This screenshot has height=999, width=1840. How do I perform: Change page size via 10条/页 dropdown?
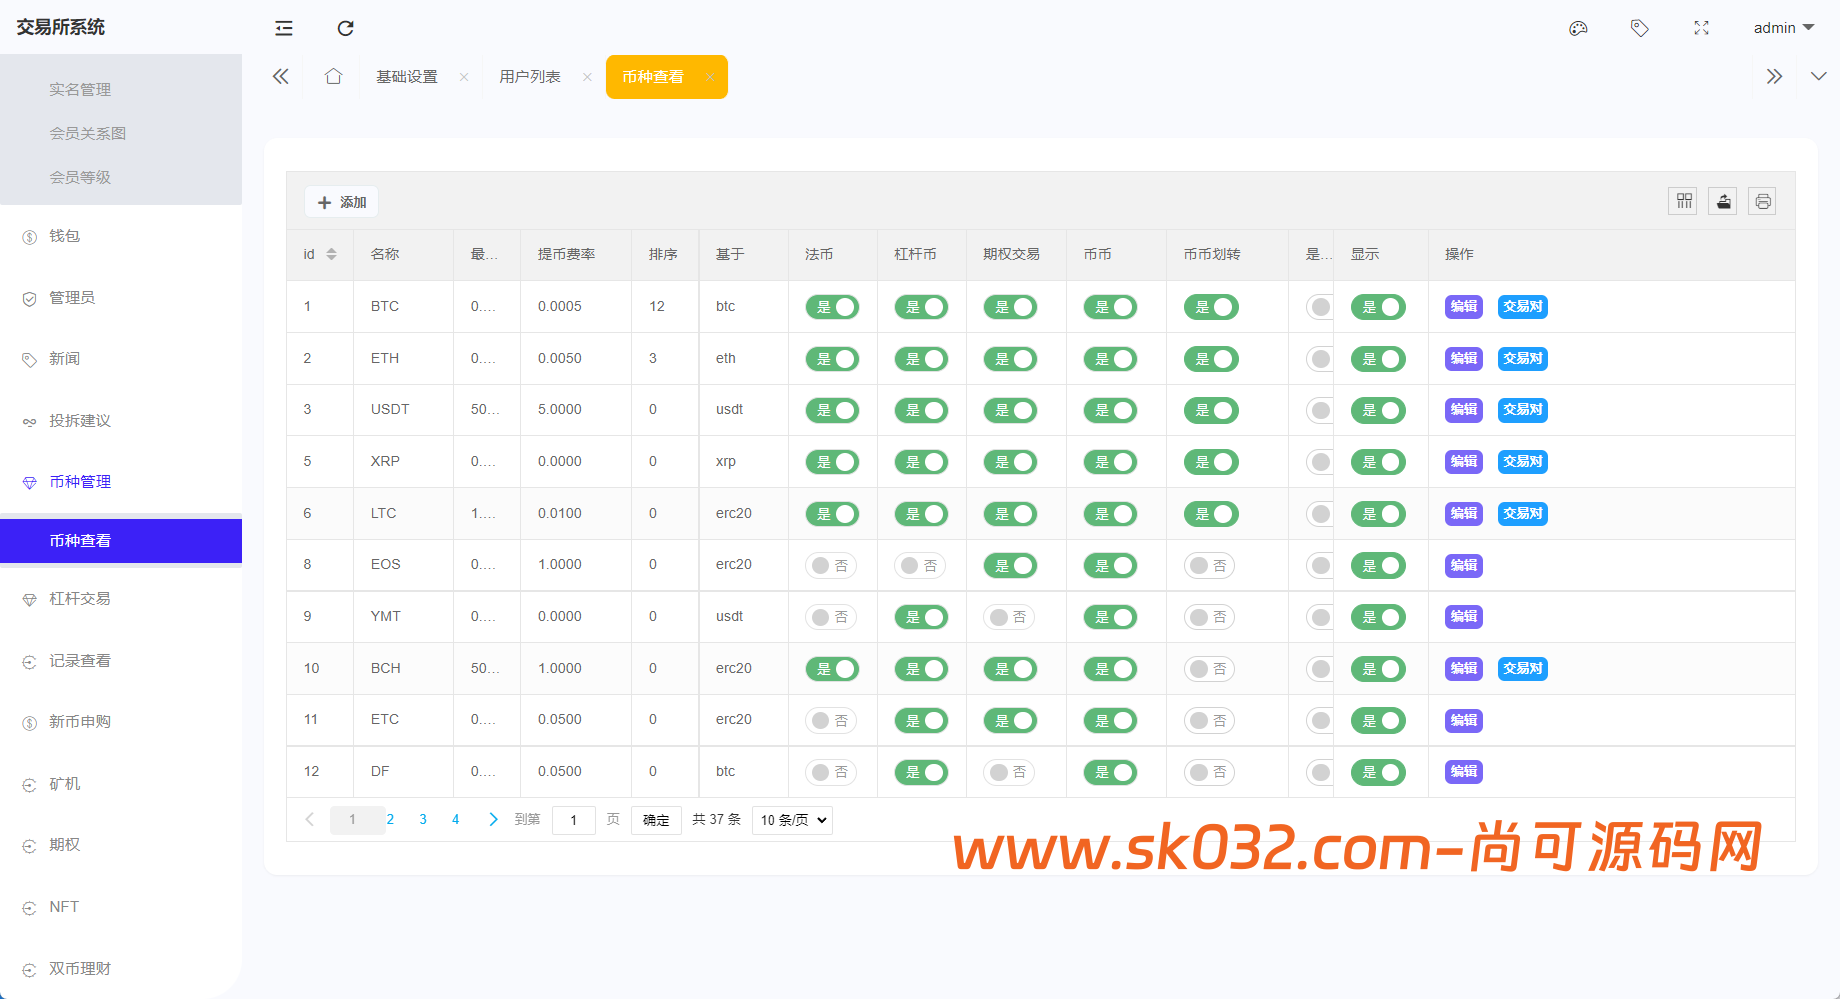[x=791, y=819]
